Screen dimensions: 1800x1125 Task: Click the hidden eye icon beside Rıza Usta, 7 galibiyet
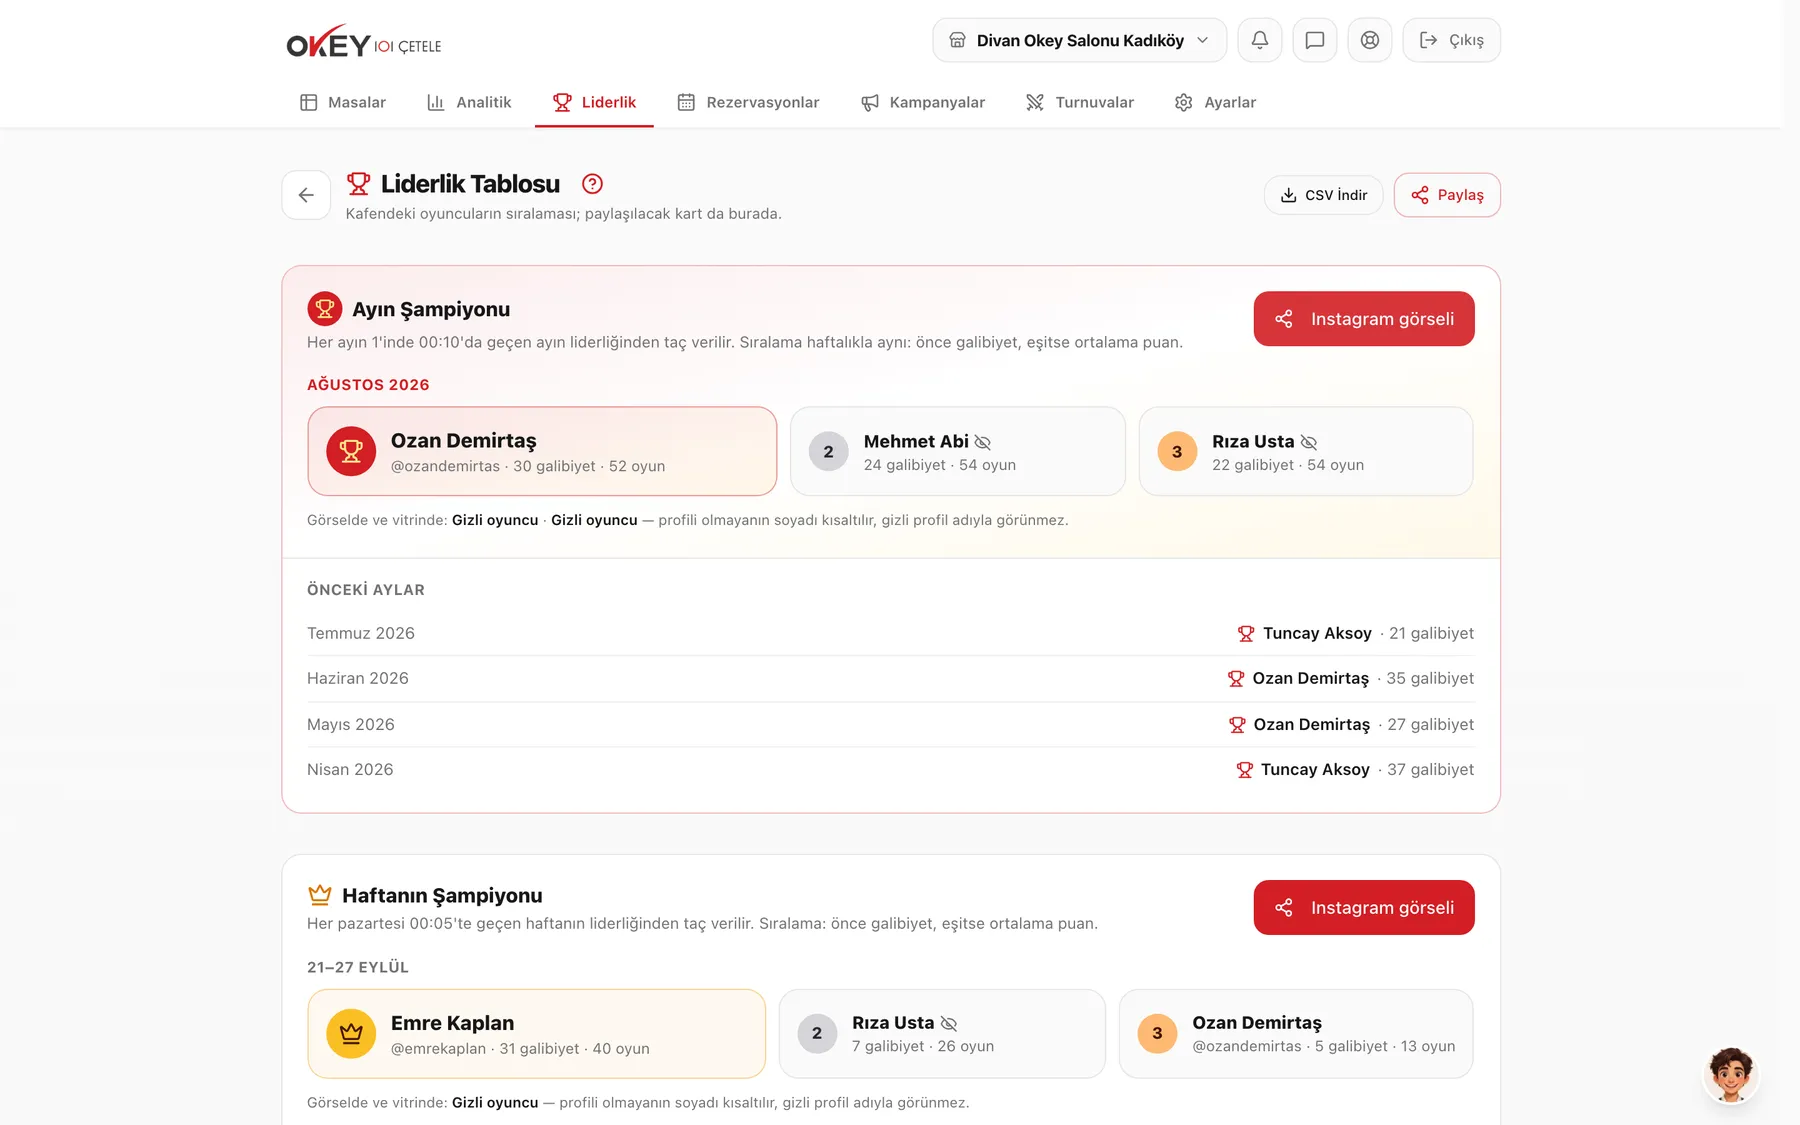(949, 1023)
